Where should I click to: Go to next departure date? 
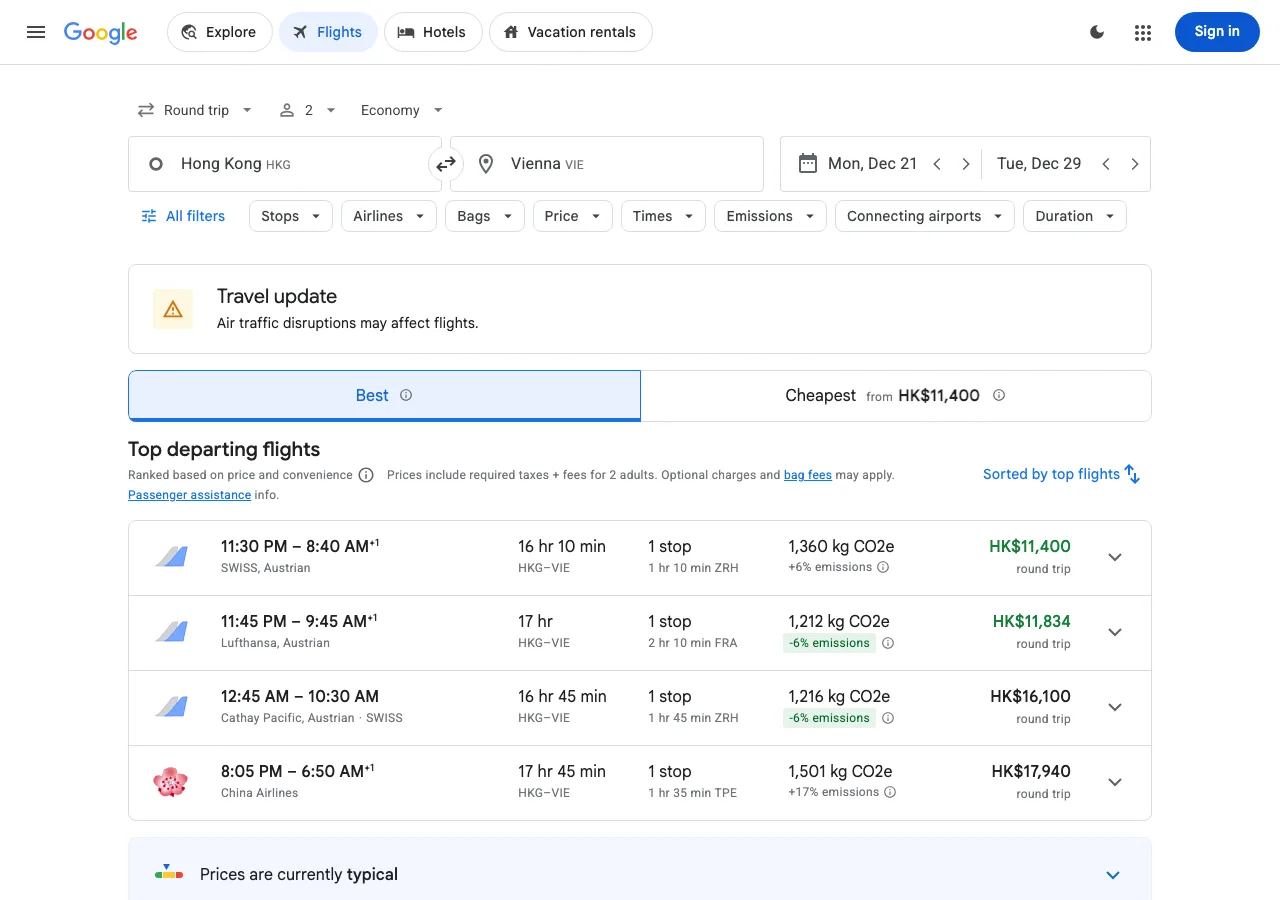966,164
